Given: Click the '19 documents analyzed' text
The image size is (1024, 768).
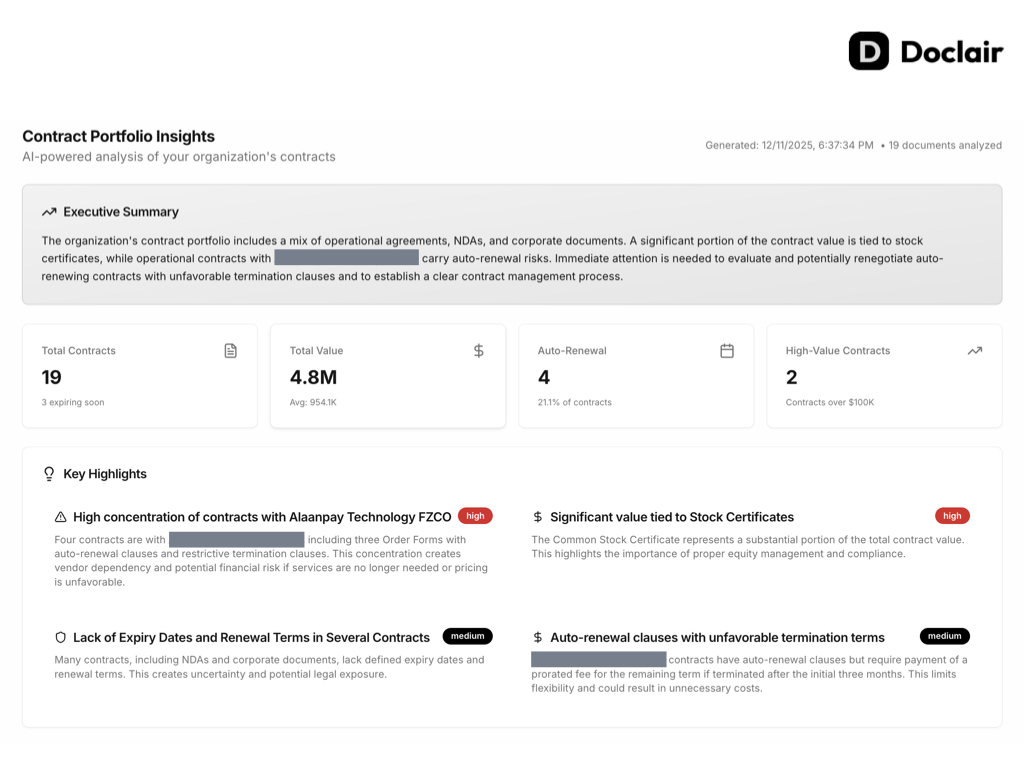Looking at the screenshot, I should tap(945, 145).
